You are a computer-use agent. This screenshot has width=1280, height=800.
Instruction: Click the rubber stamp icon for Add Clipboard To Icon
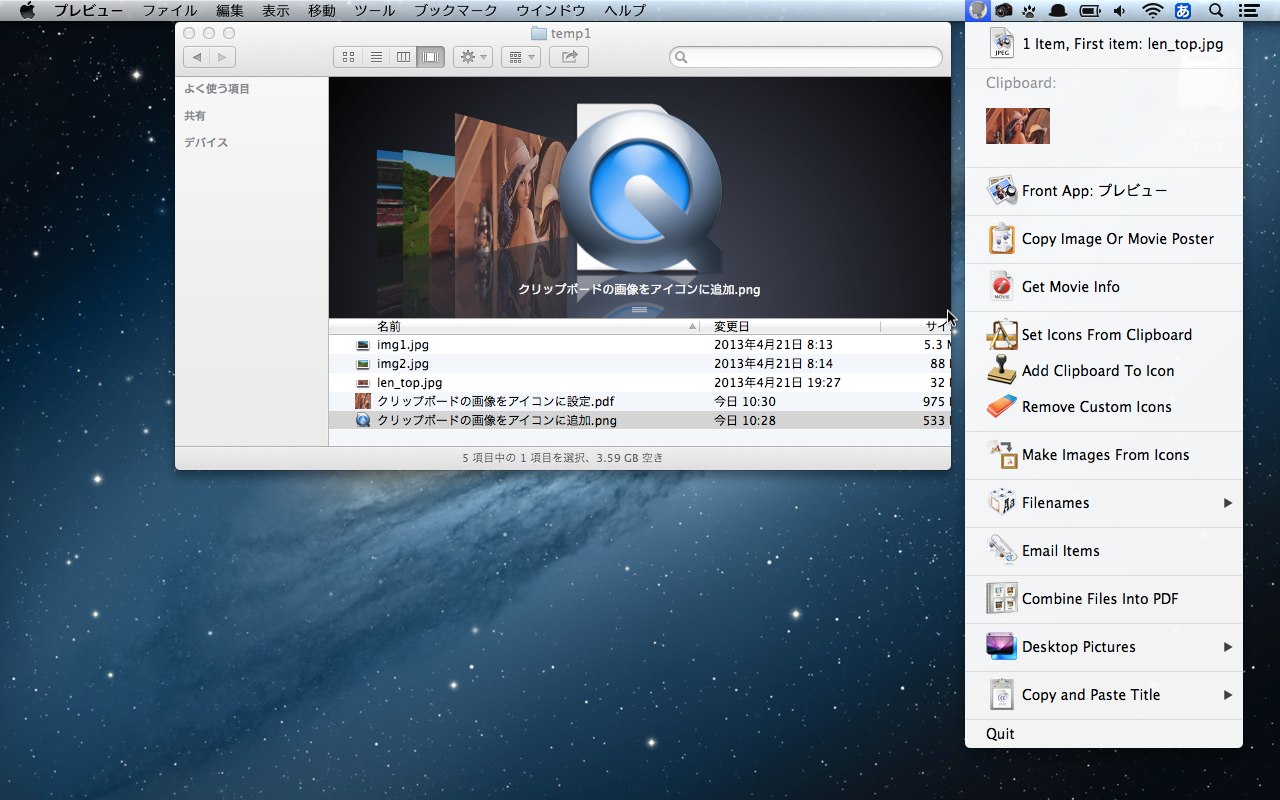tap(1001, 371)
